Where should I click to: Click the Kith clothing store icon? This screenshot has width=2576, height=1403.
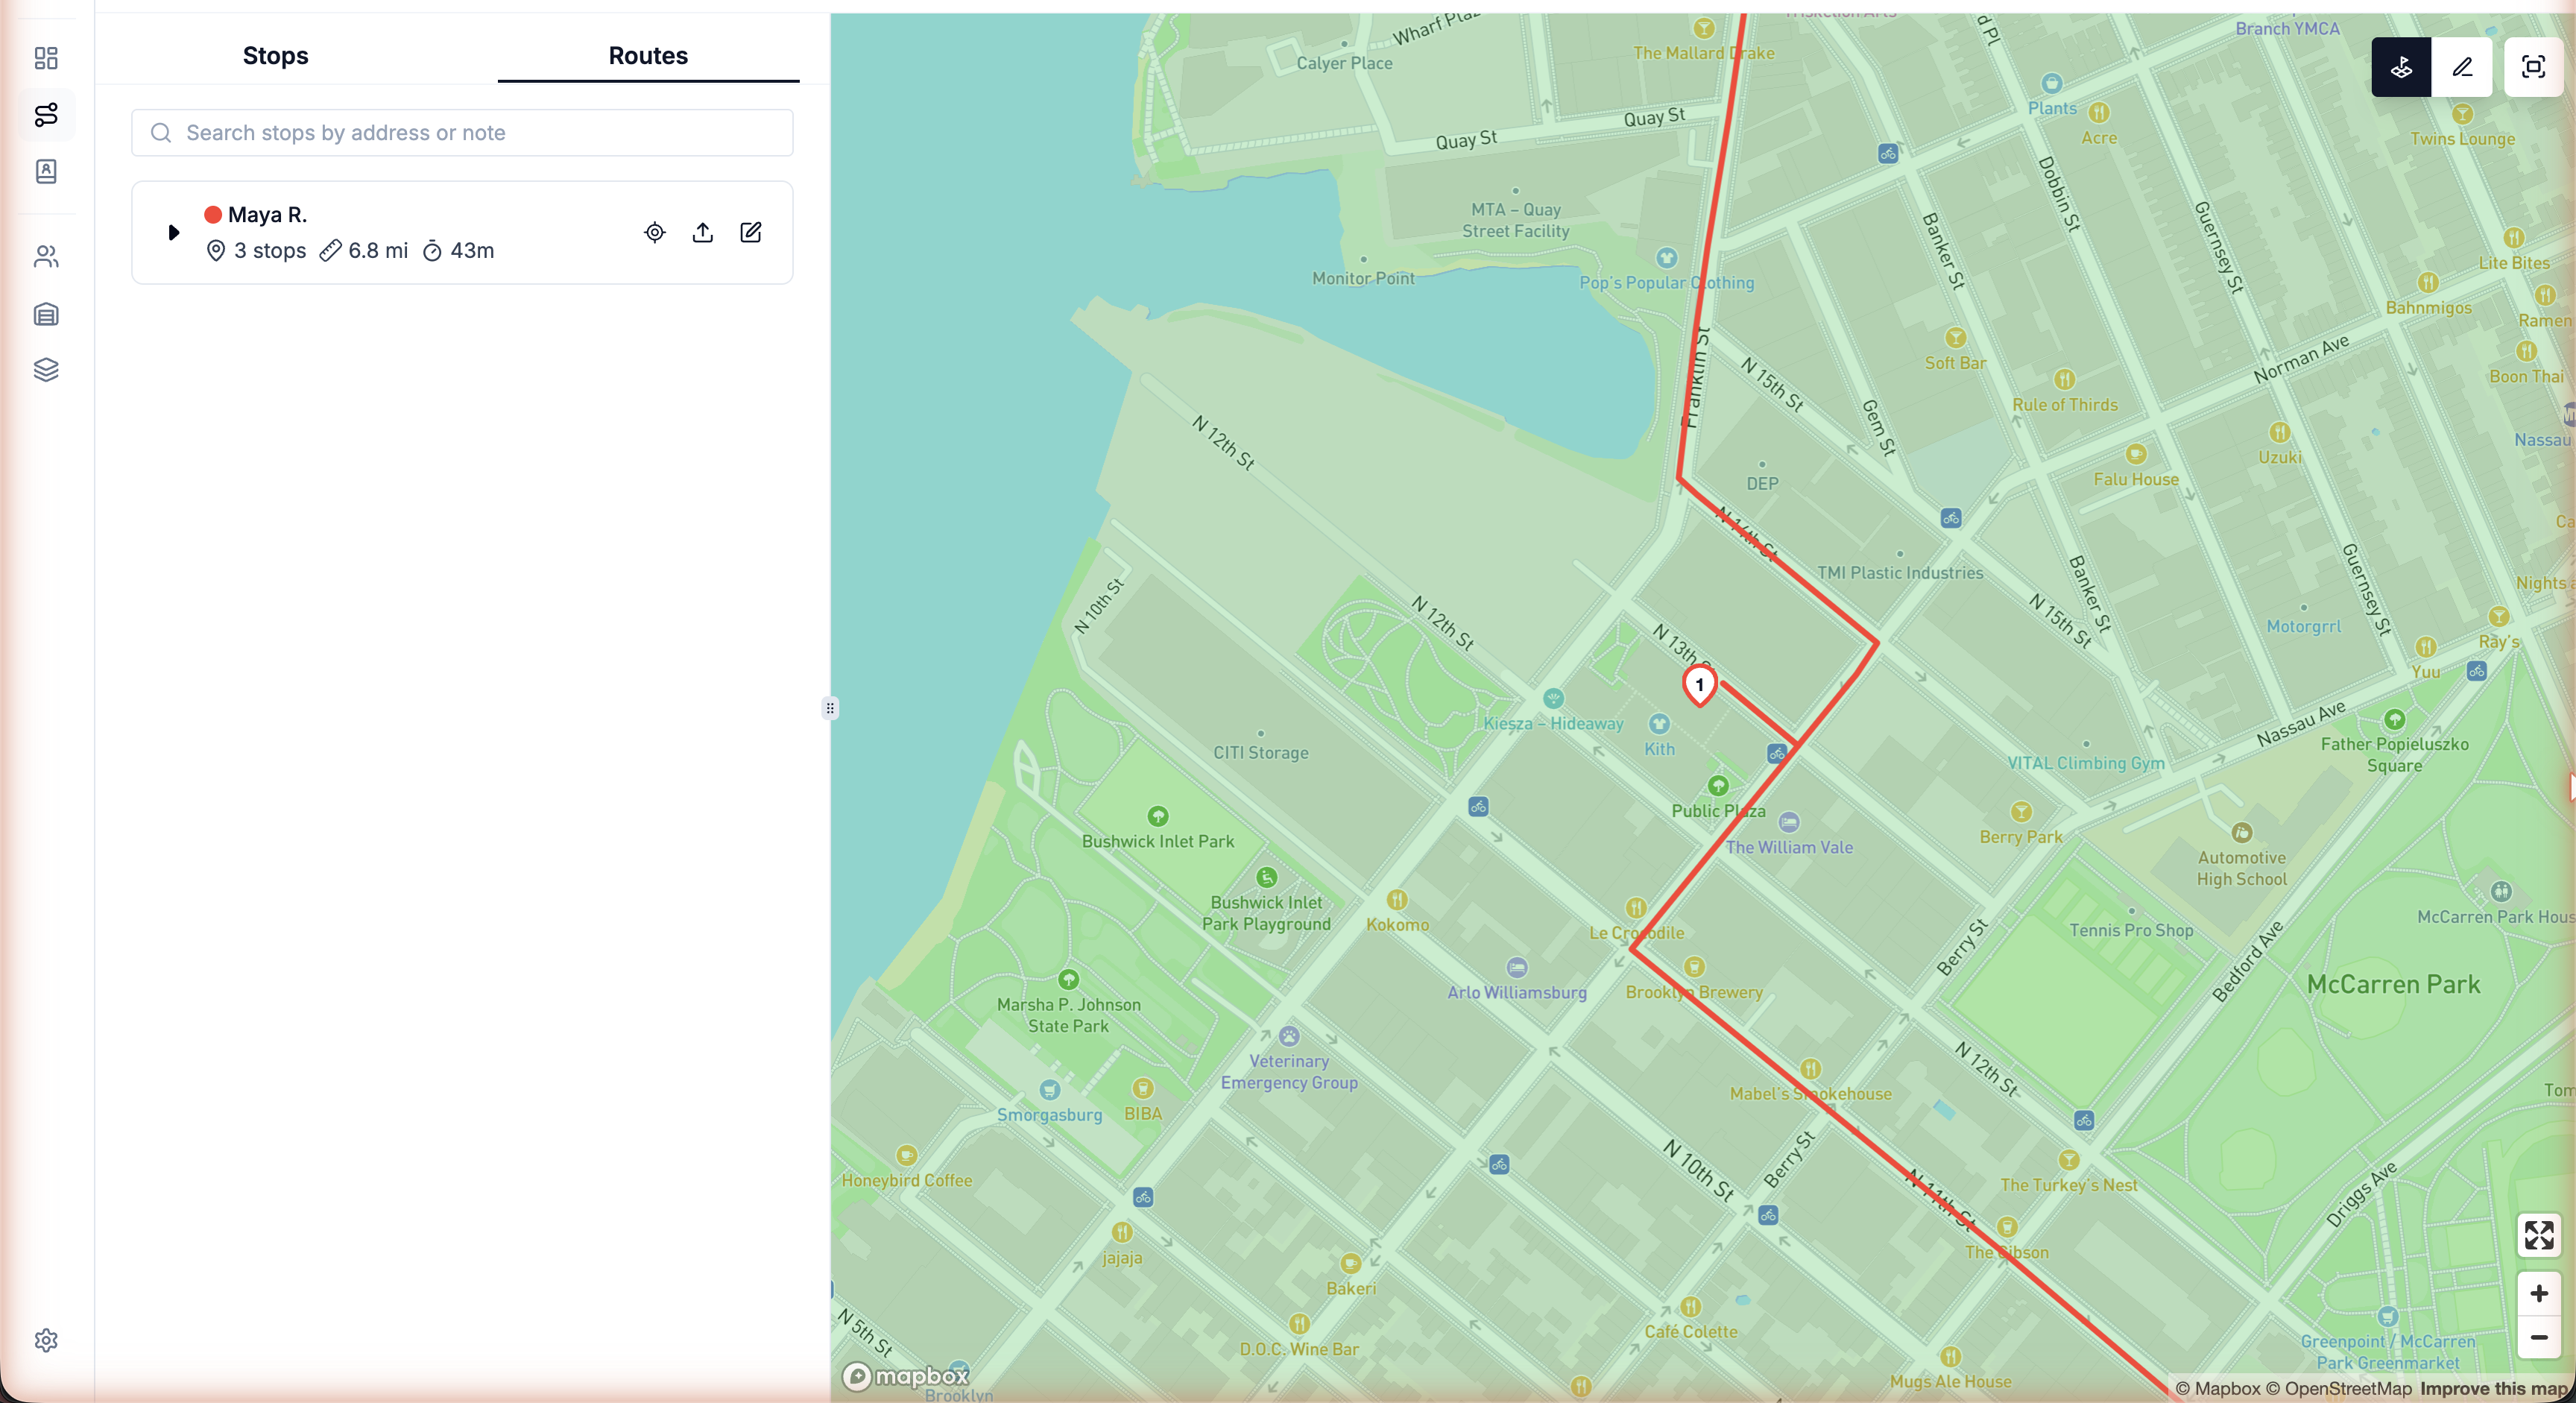(x=1659, y=723)
